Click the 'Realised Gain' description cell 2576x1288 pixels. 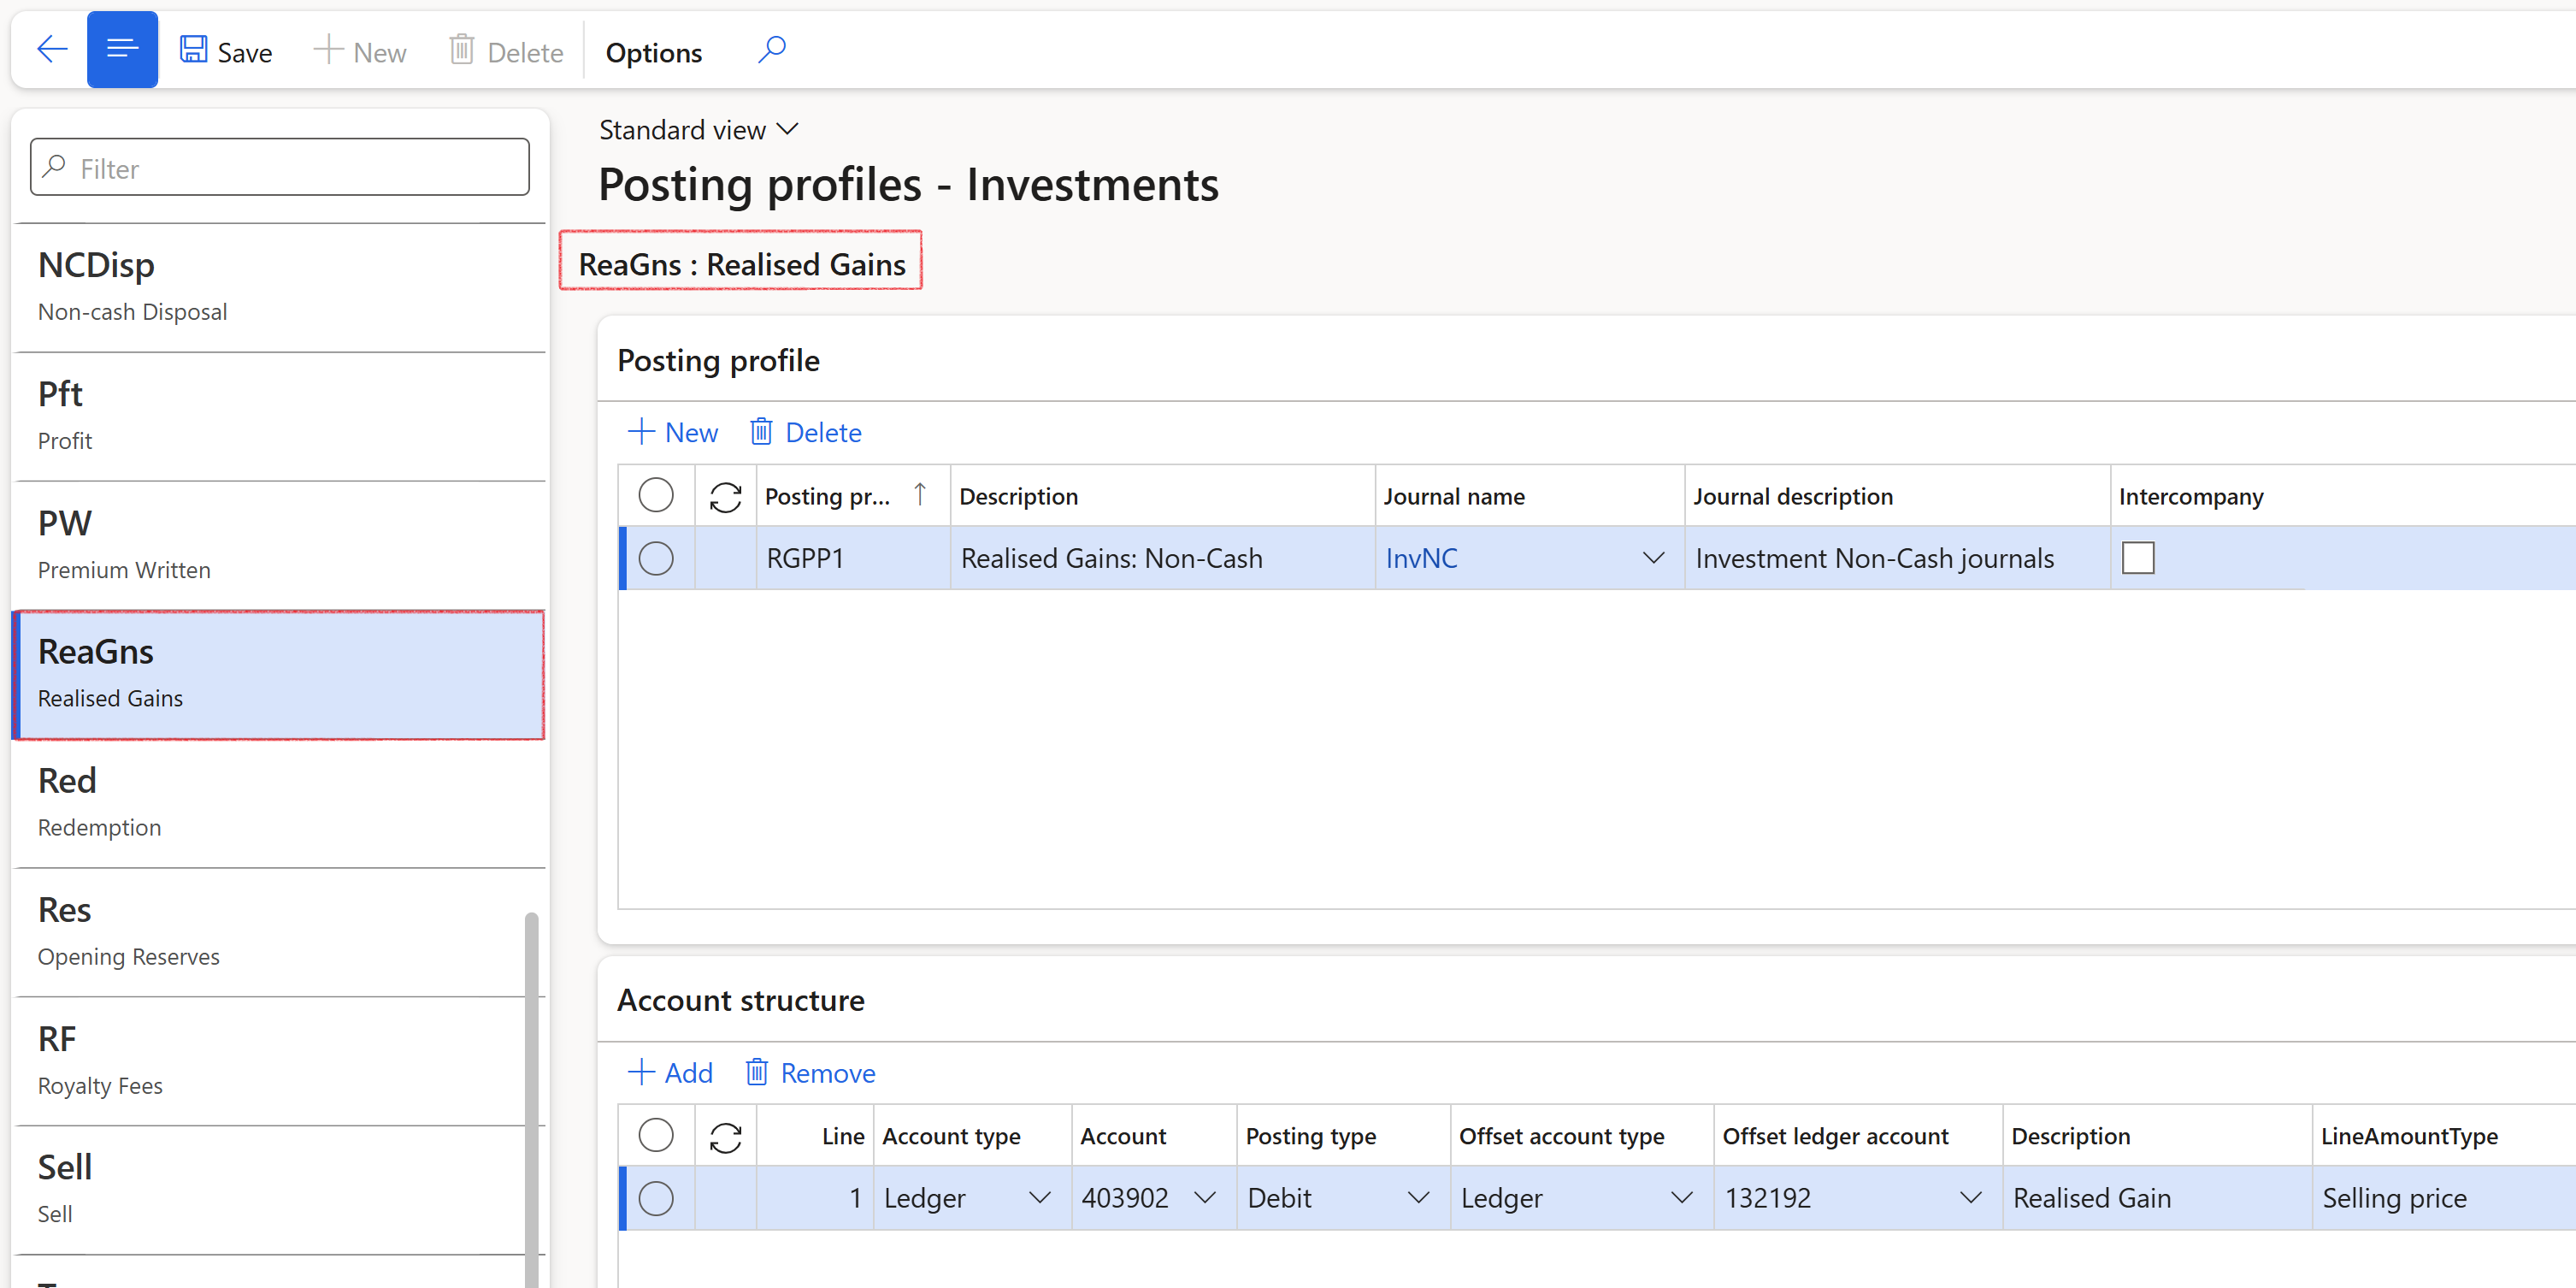pos(2158,1198)
